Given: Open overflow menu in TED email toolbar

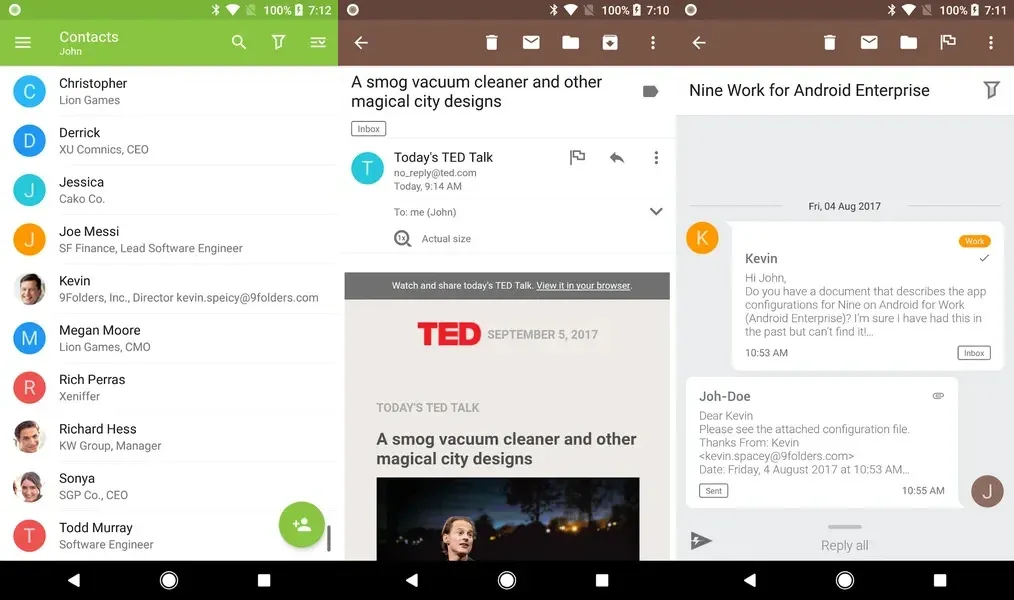Looking at the screenshot, I should click(x=653, y=43).
